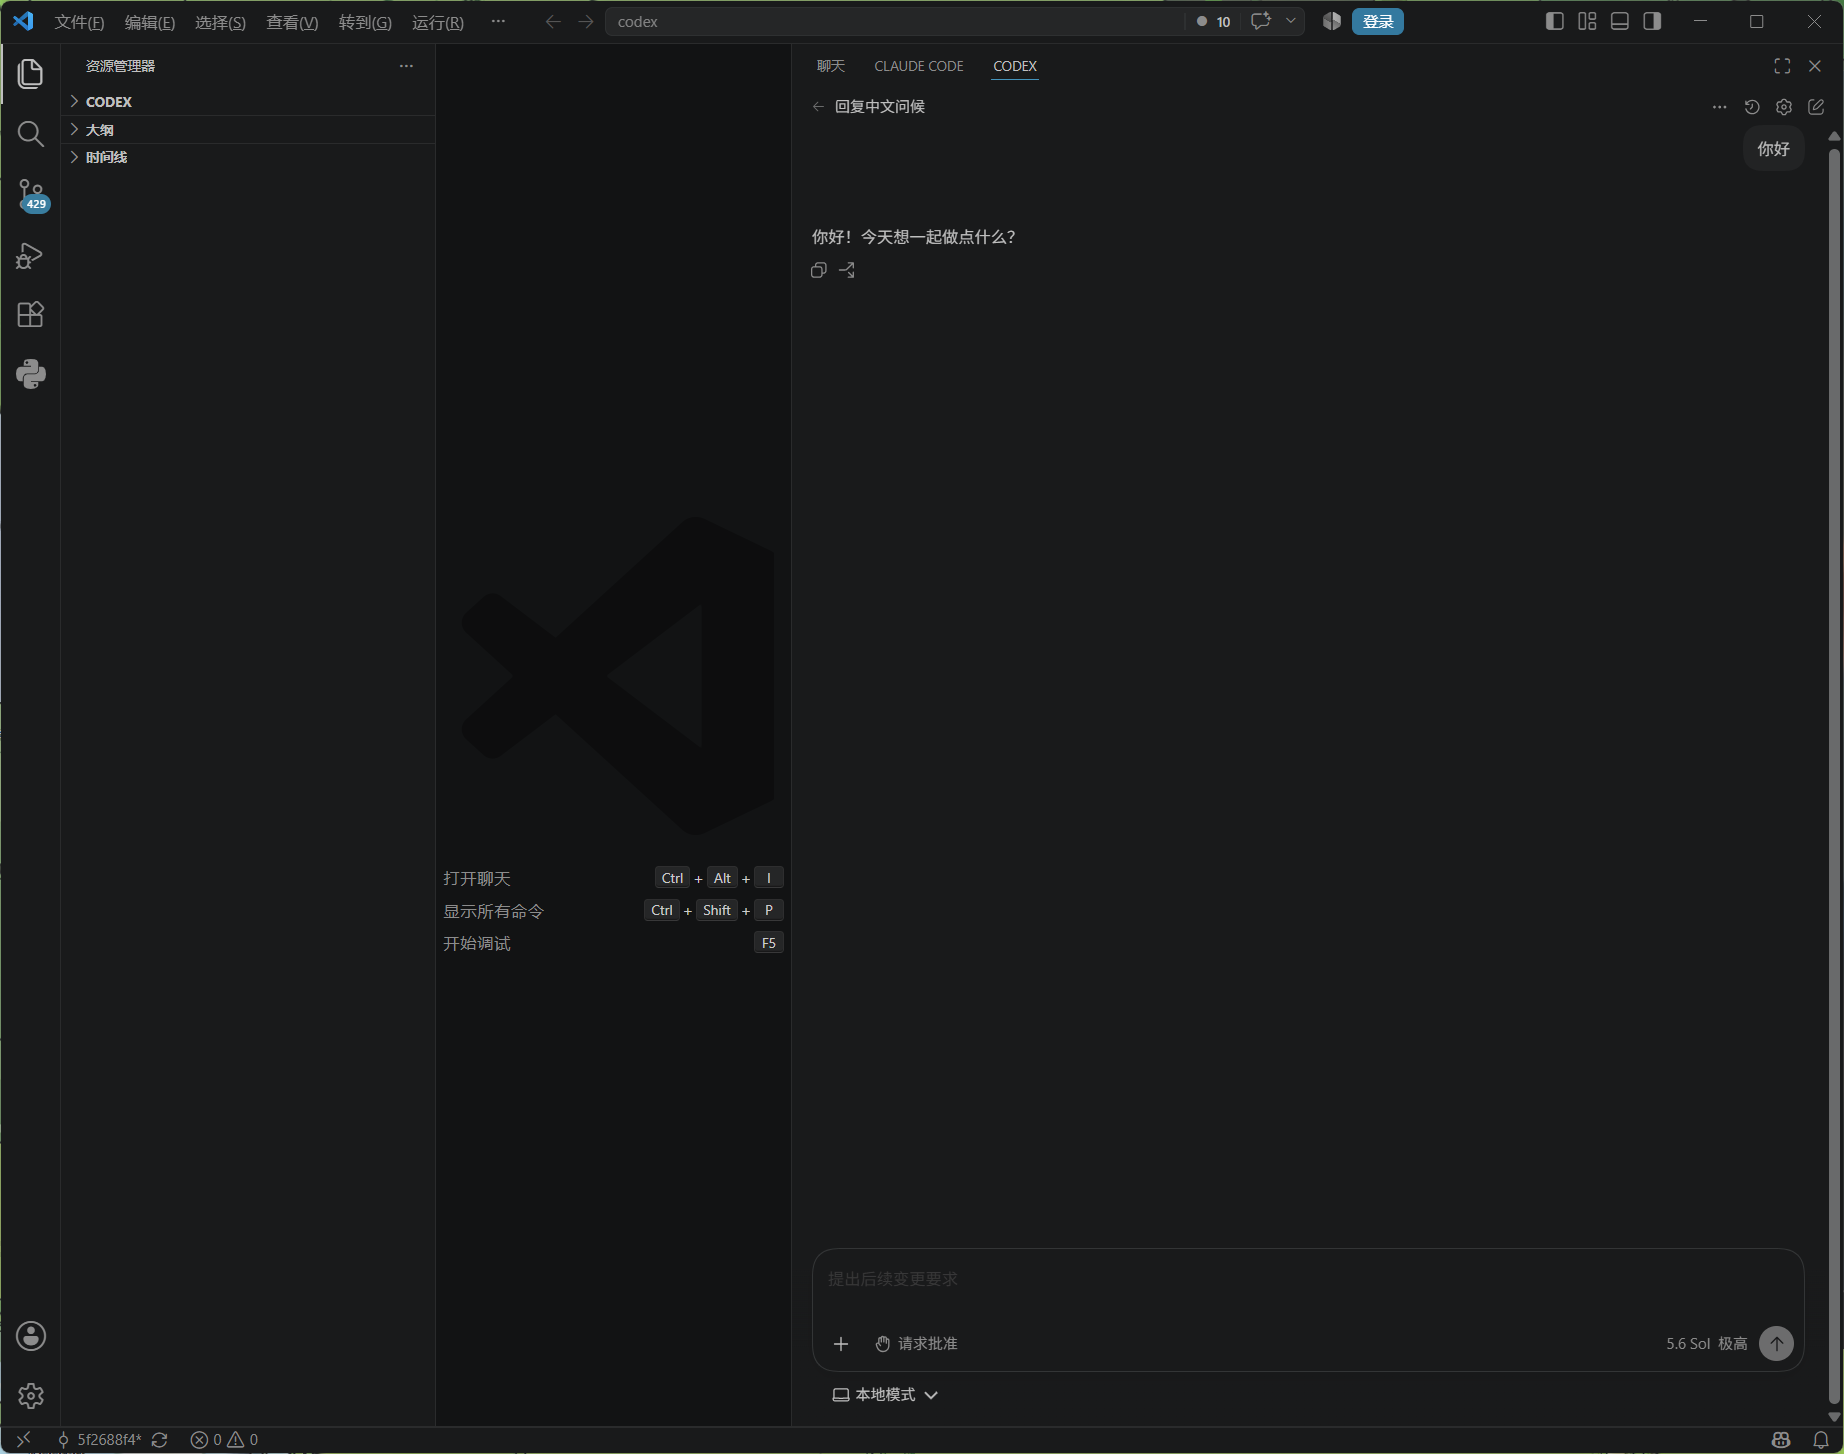This screenshot has width=1844, height=1454.
Task: Click the vertical scrollbar of the Codex chat
Action: (1834, 775)
